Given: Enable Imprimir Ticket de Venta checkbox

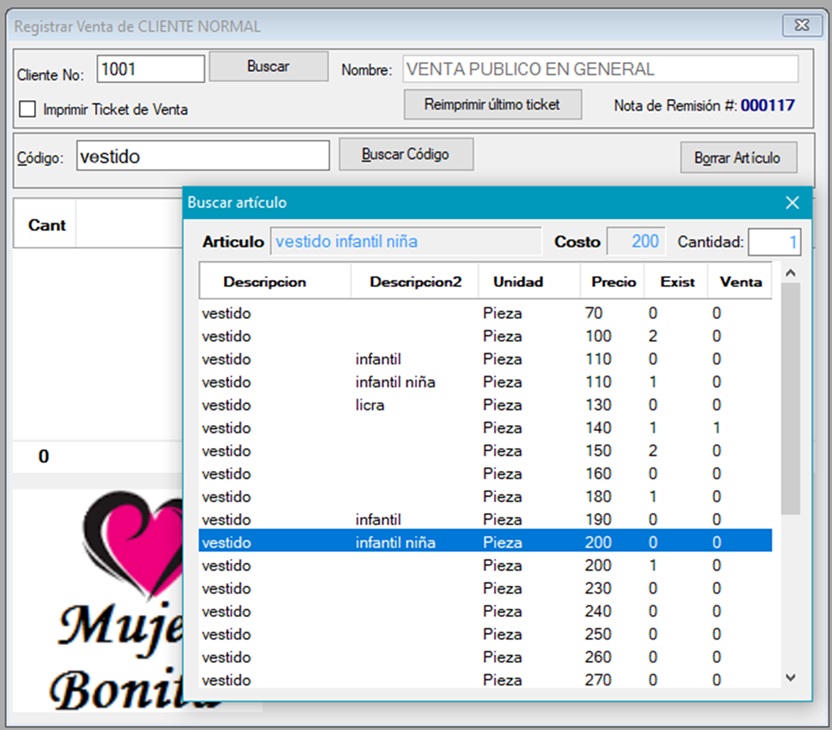Looking at the screenshot, I should pyautogui.click(x=28, y=109).
